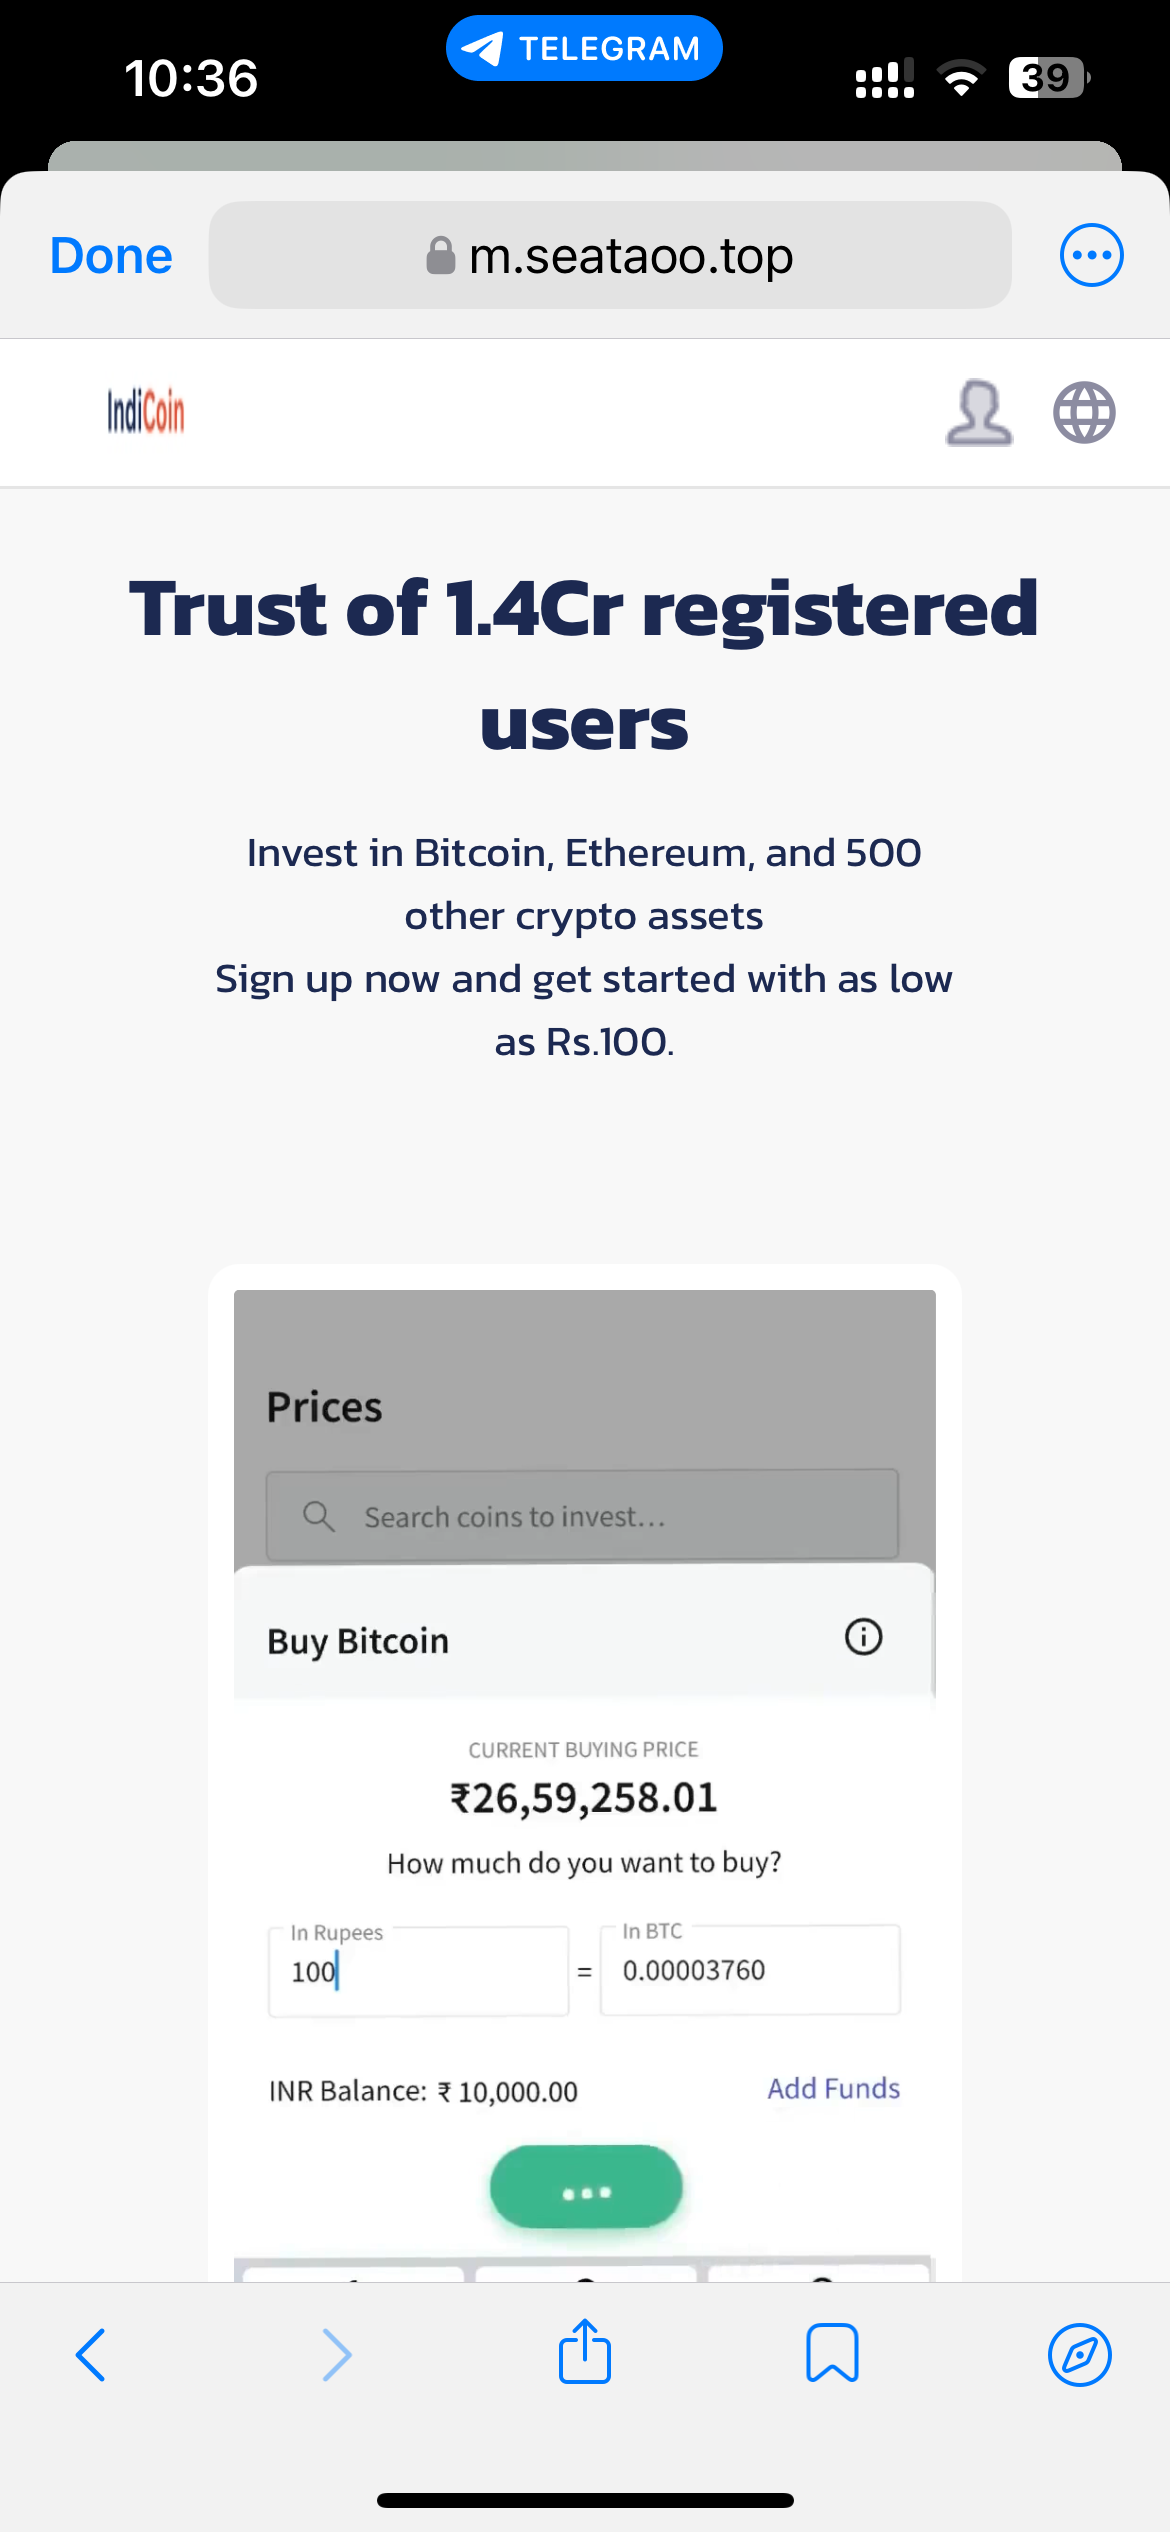This screenshot has width=1170, height=2532.
Task: Open the more options ellipsis menu
Action: 1091,255
